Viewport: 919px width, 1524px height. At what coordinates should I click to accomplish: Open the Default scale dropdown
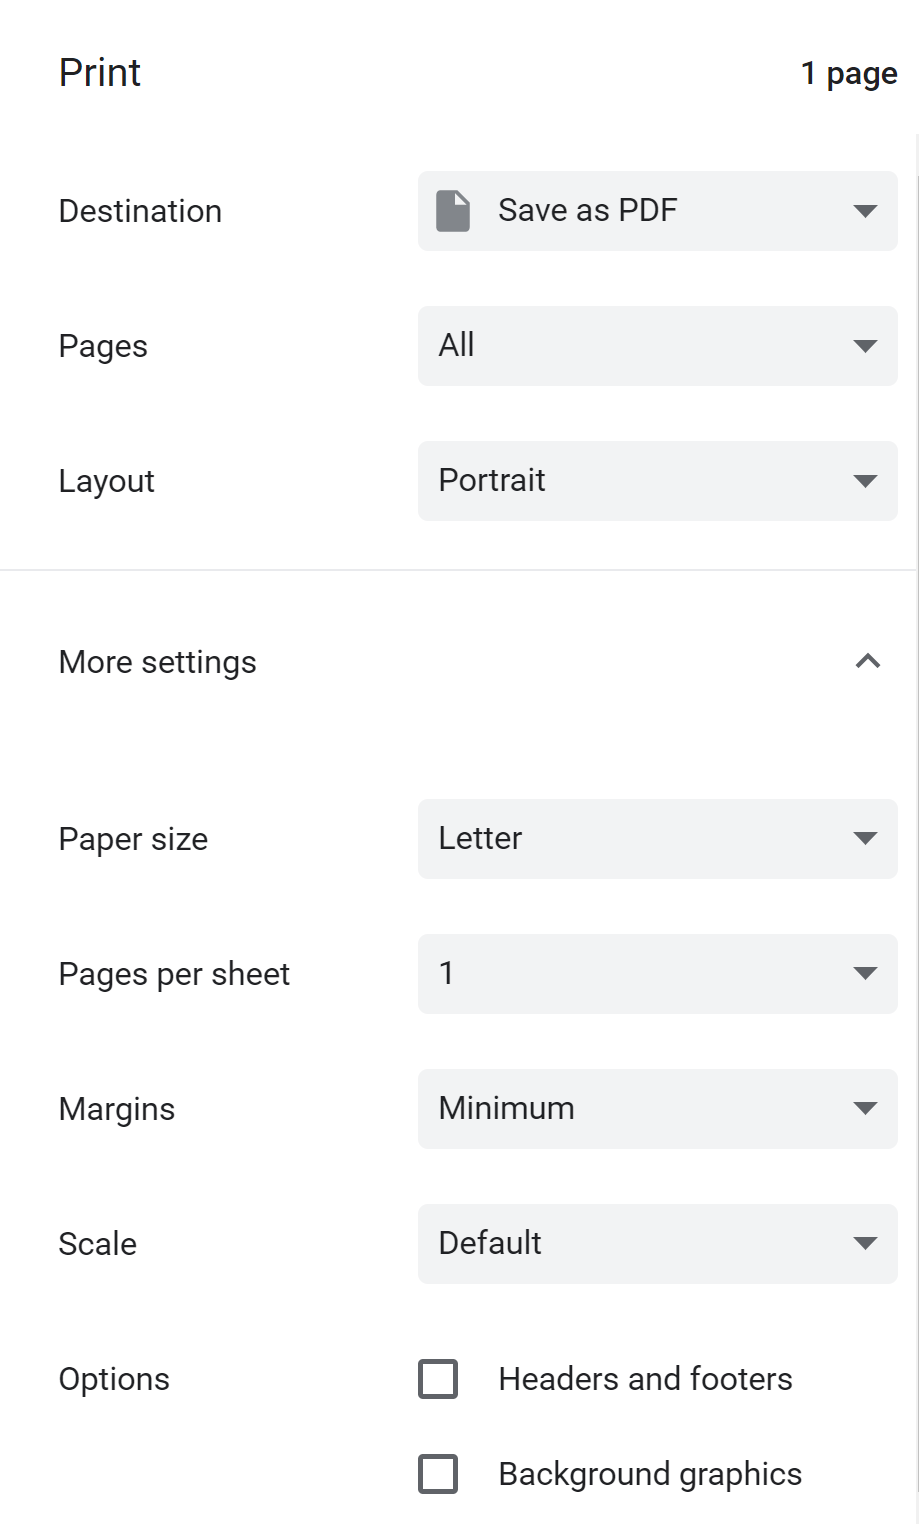[x=657, y=1244]
